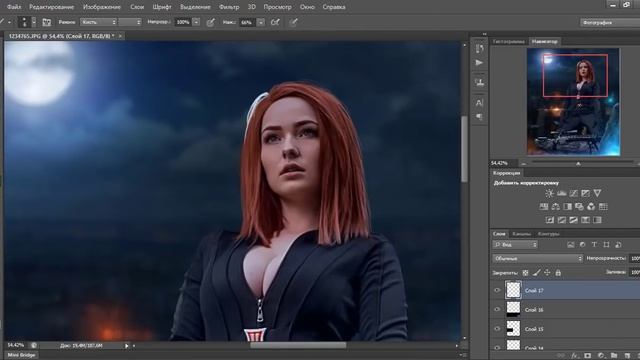This screenshot has width=640, height=360.
Task: Add a Black & White adjustment
Action: tap(567, 207)
